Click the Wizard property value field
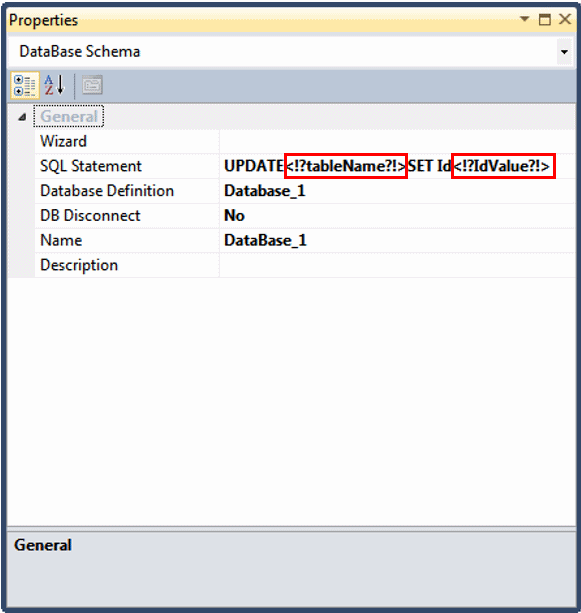 tap(396, 141)
